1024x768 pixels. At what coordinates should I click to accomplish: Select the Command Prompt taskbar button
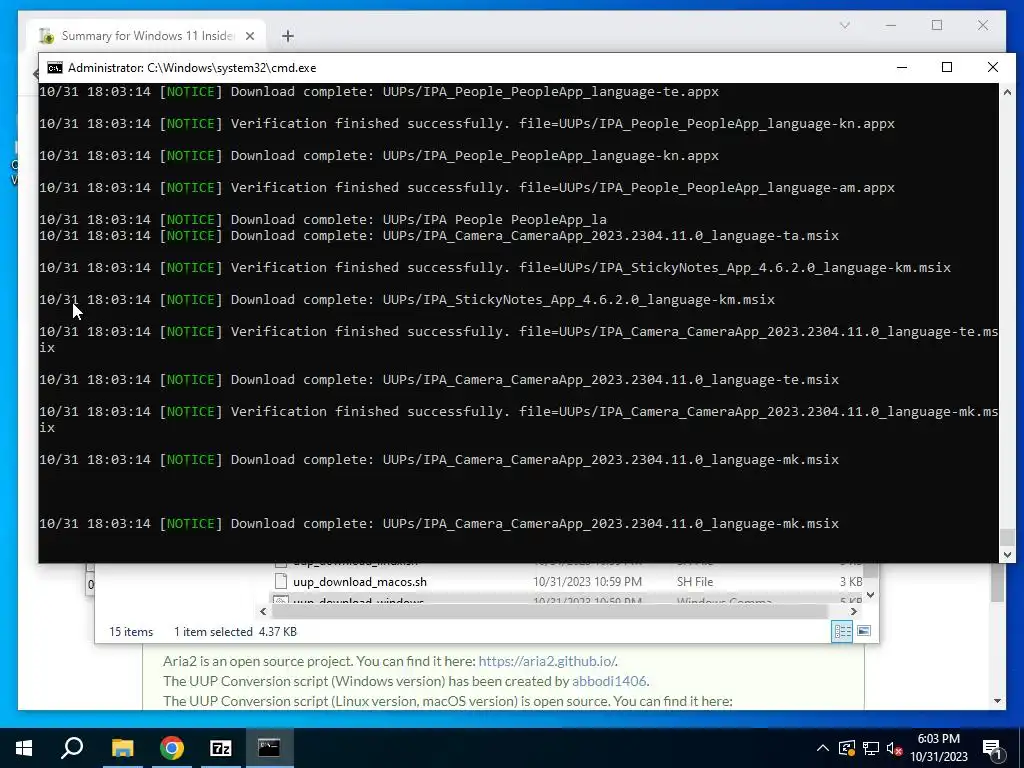pos(269,748)
